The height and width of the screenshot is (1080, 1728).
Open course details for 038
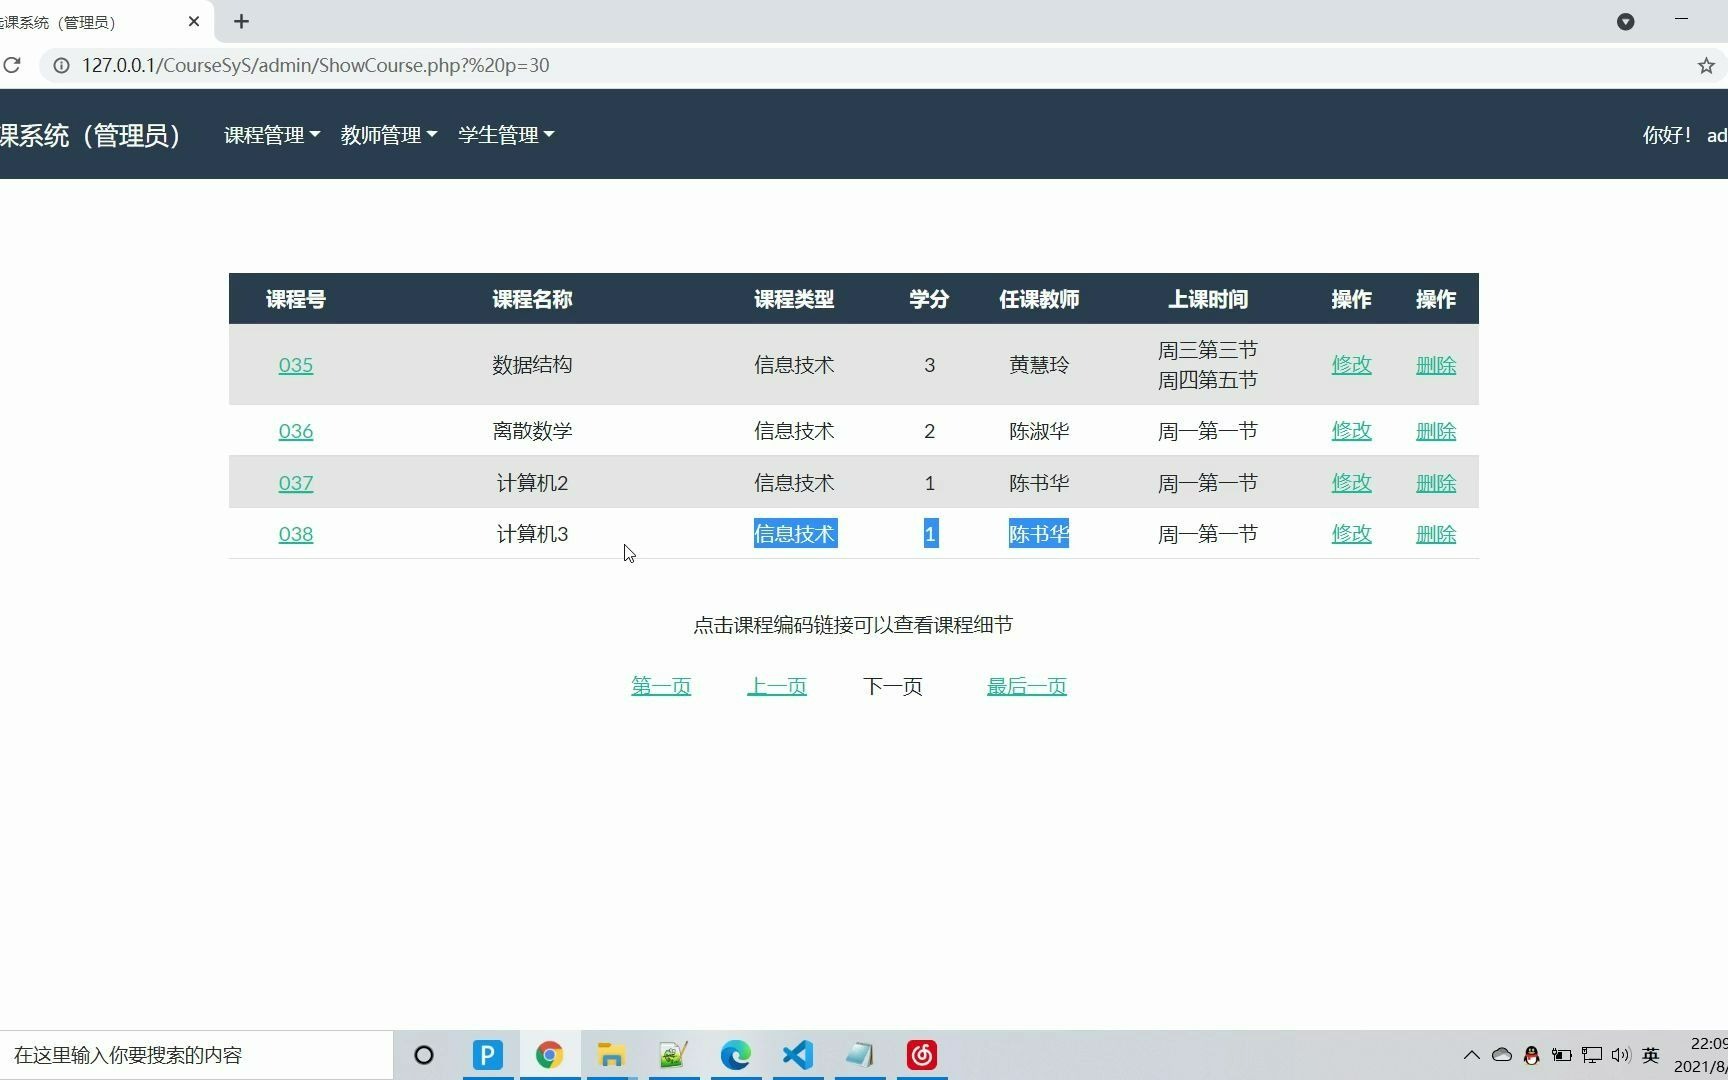tap(296, 534)
